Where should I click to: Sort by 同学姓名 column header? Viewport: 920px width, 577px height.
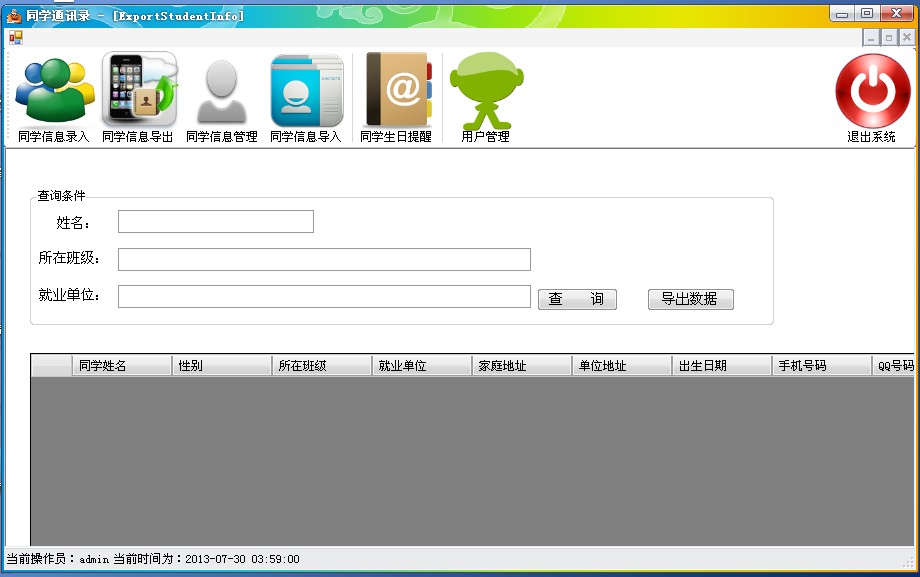point(122,366)
